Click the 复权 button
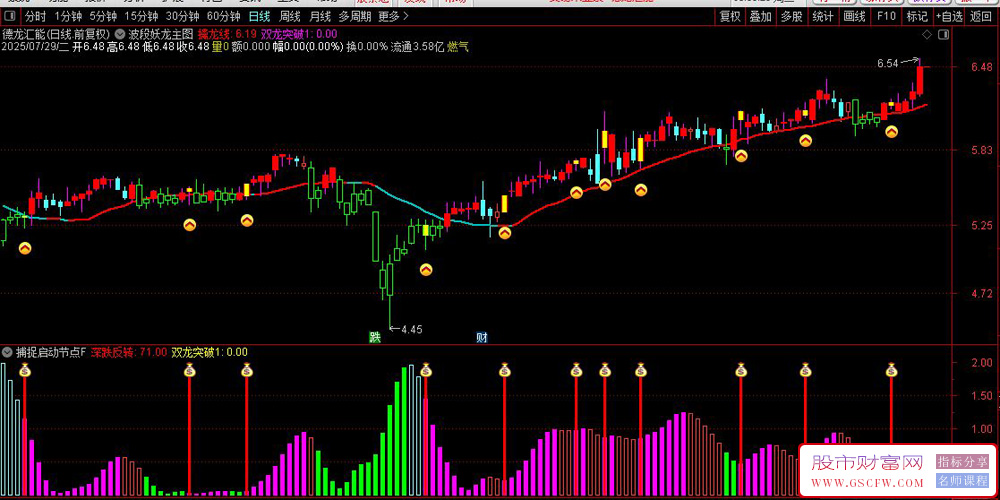 (x=730, y=17)
